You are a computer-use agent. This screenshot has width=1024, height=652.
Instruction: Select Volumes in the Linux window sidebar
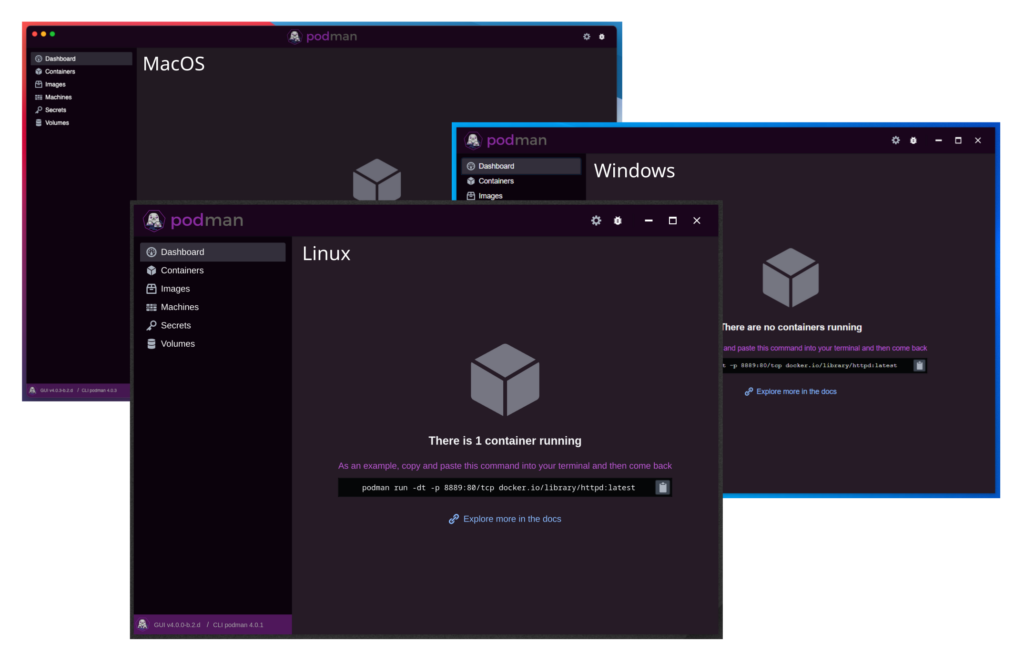click(177, 344)
